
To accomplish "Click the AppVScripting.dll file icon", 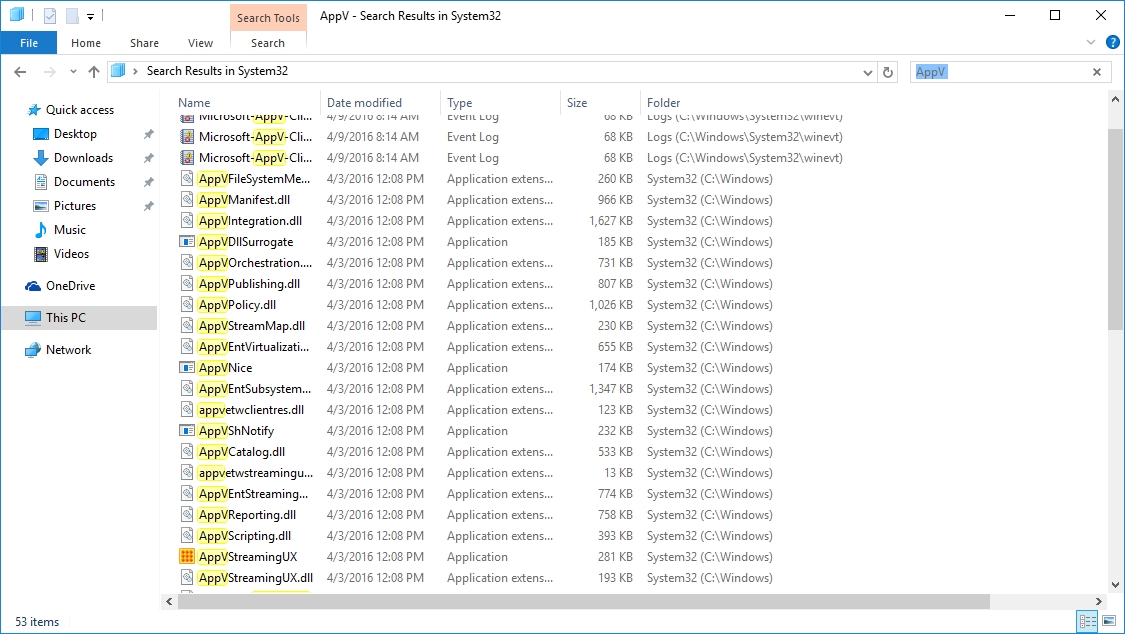I will tap(187, 536).
